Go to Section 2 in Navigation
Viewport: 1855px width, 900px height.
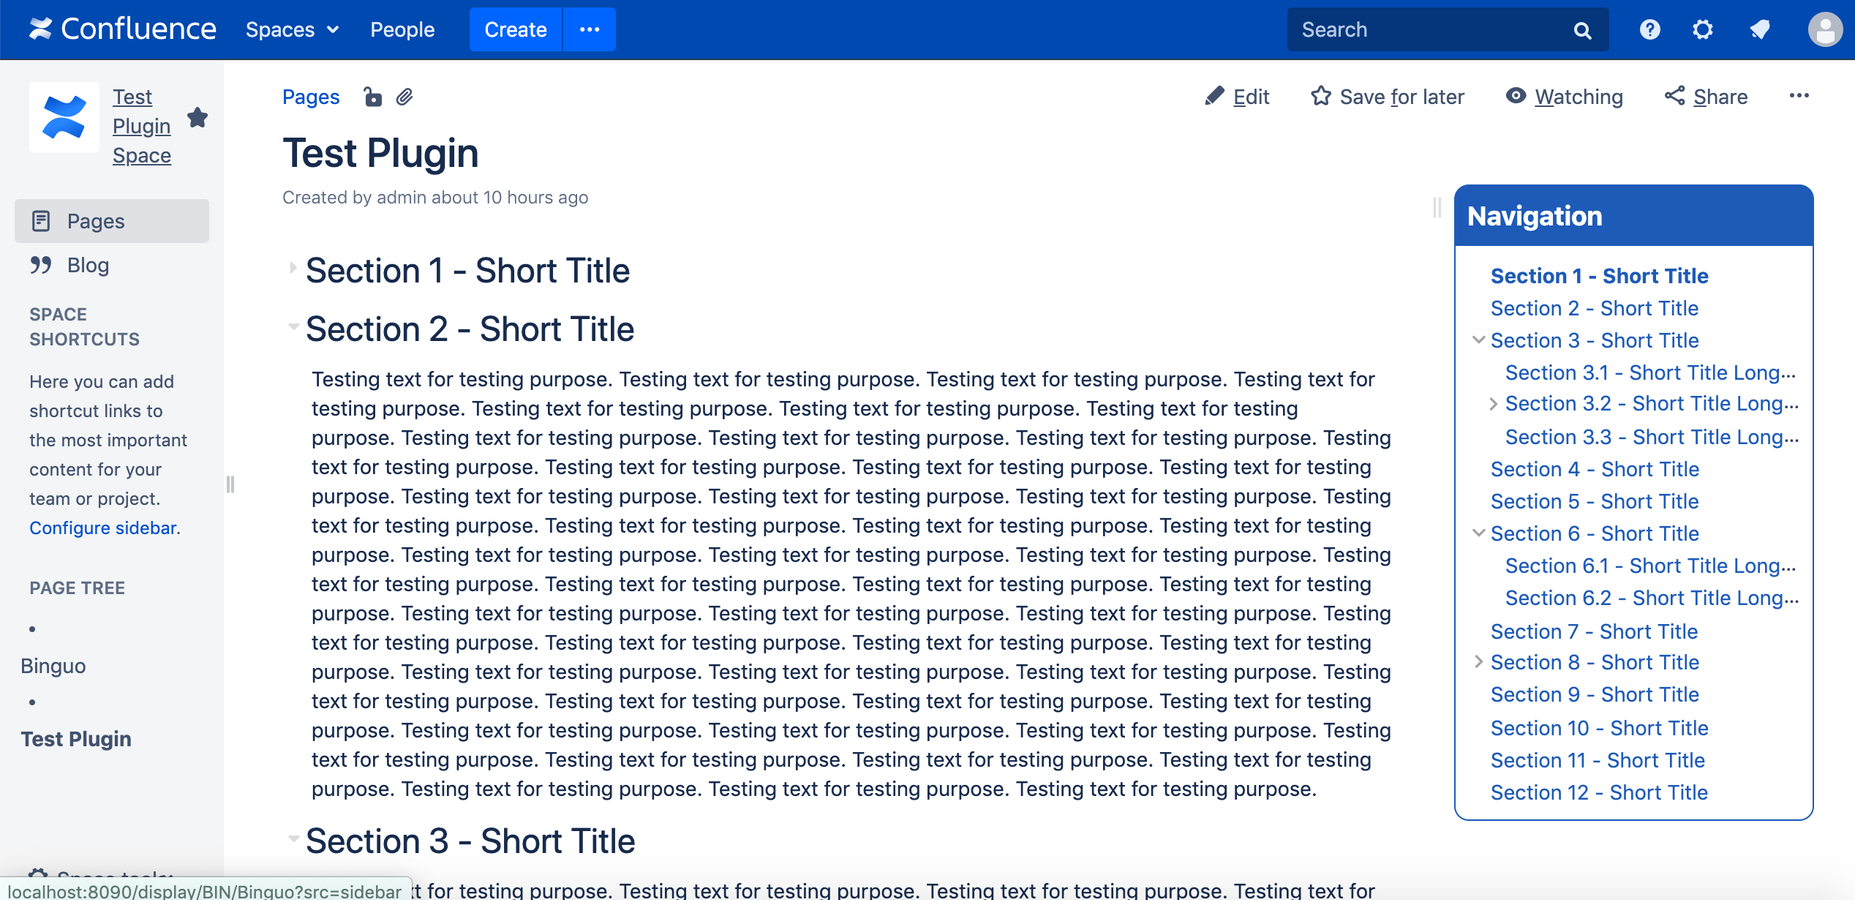pos(1594,308)
